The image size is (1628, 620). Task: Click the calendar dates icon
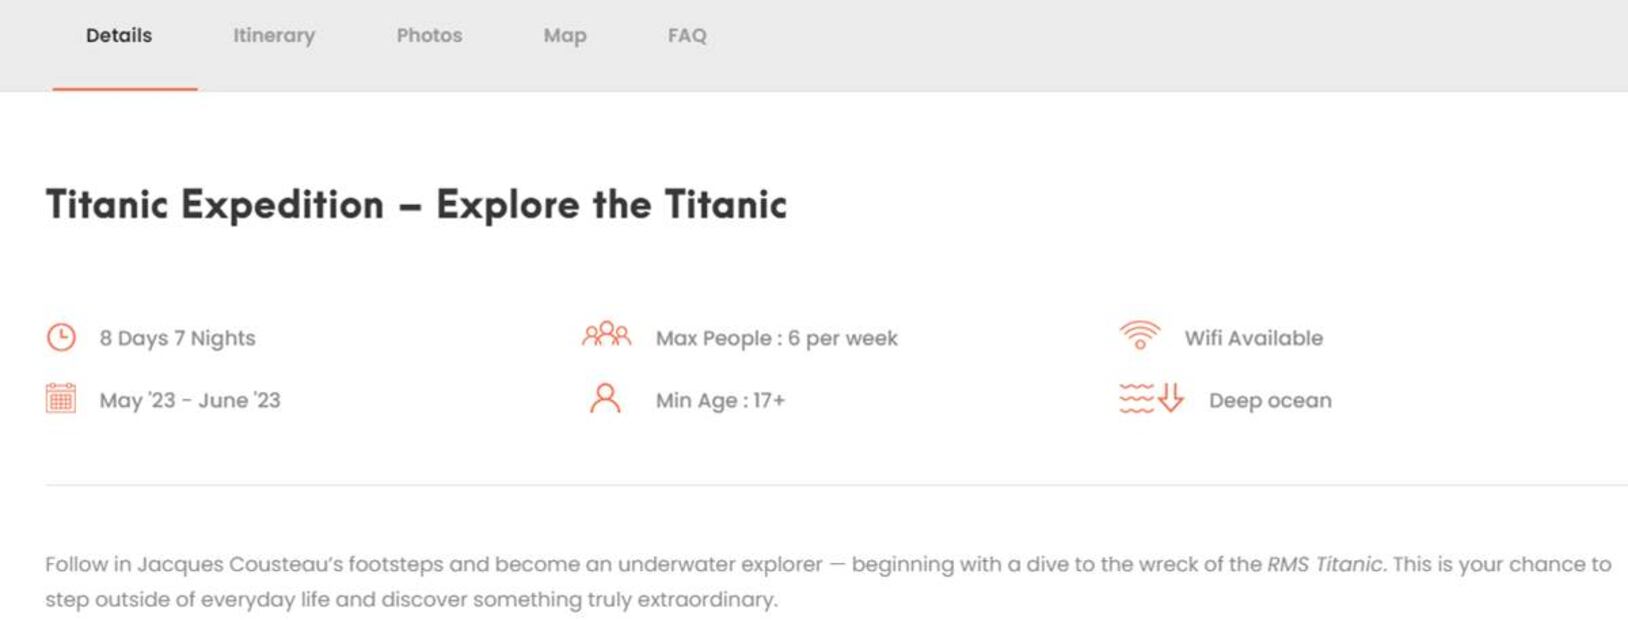[61, 398]
